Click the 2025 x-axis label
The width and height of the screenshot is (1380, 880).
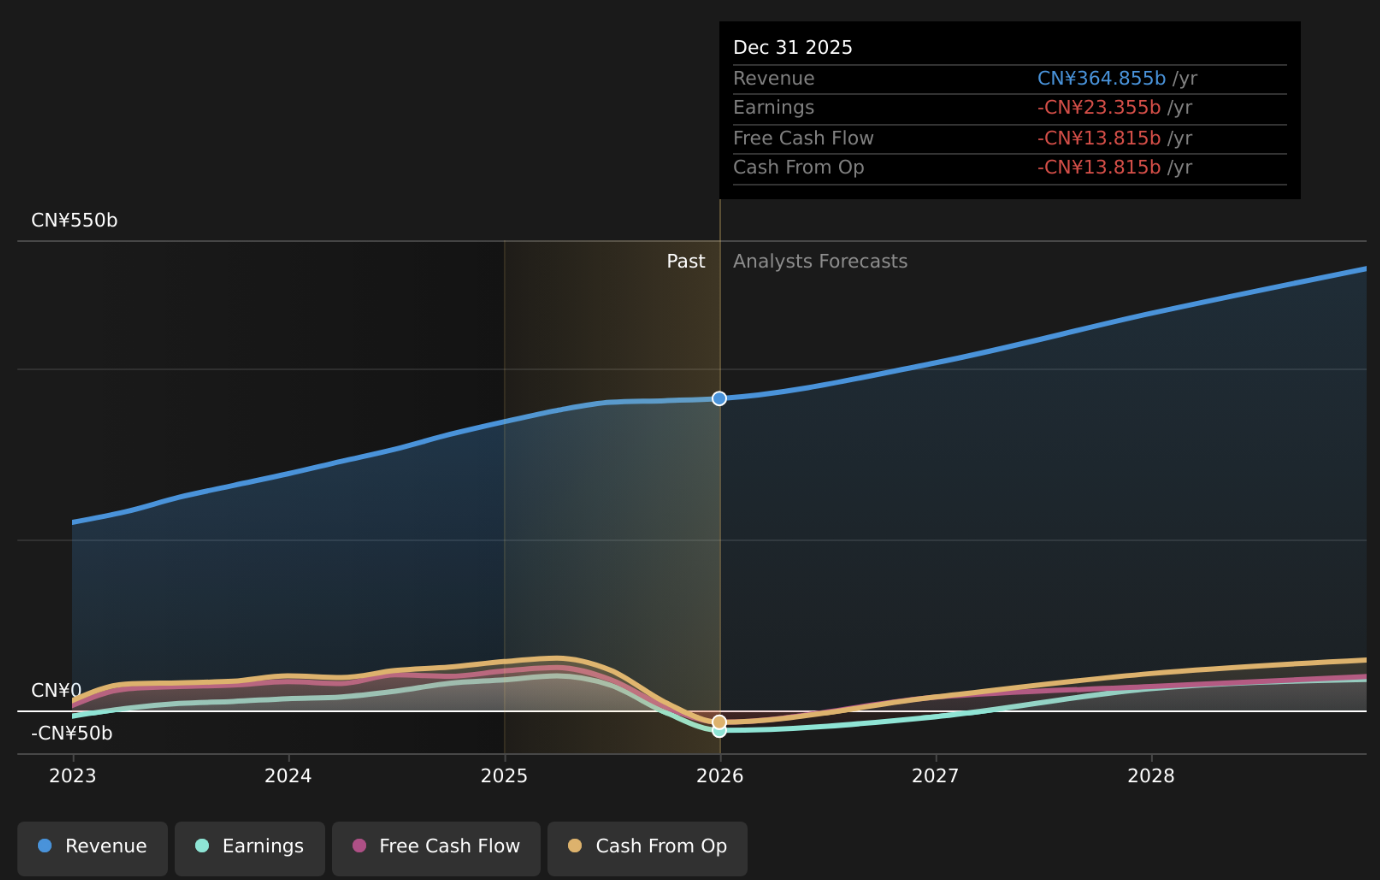[504, 776]
